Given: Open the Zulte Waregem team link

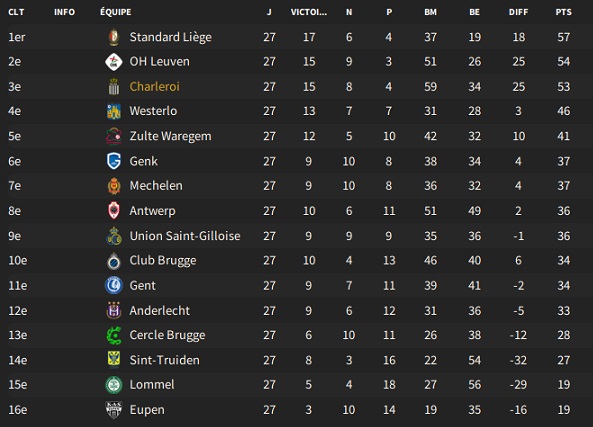Looking at the screenshot, I should 171,136.
